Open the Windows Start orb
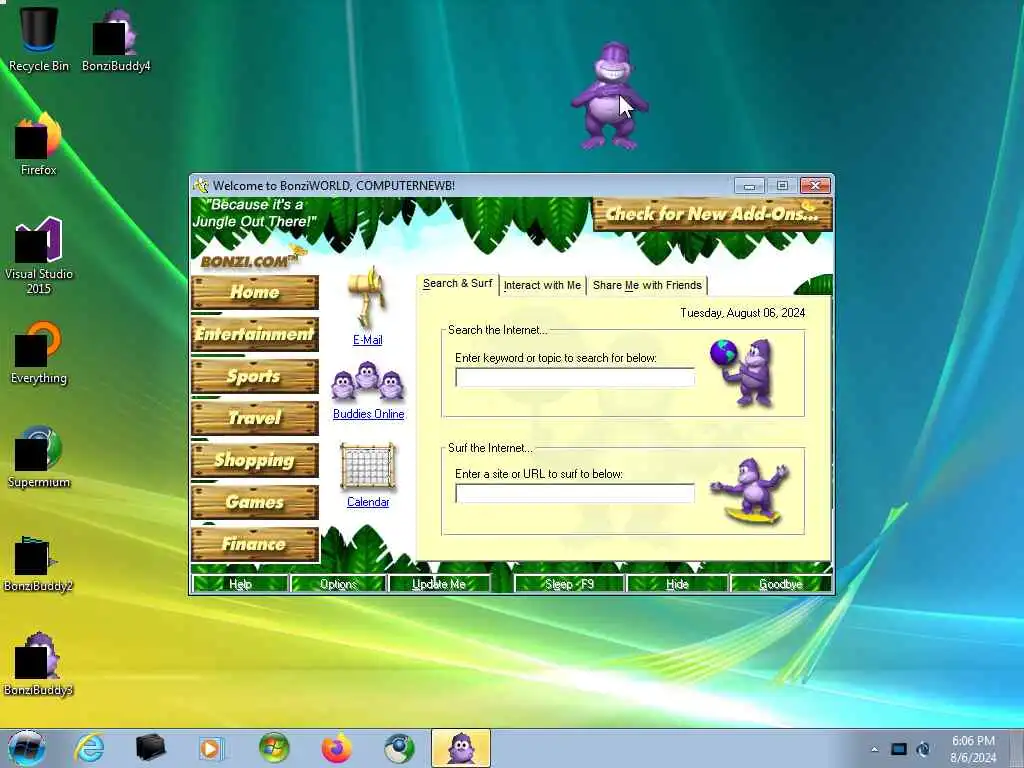Screen dimensions: 1024x768 pos(26,748)
